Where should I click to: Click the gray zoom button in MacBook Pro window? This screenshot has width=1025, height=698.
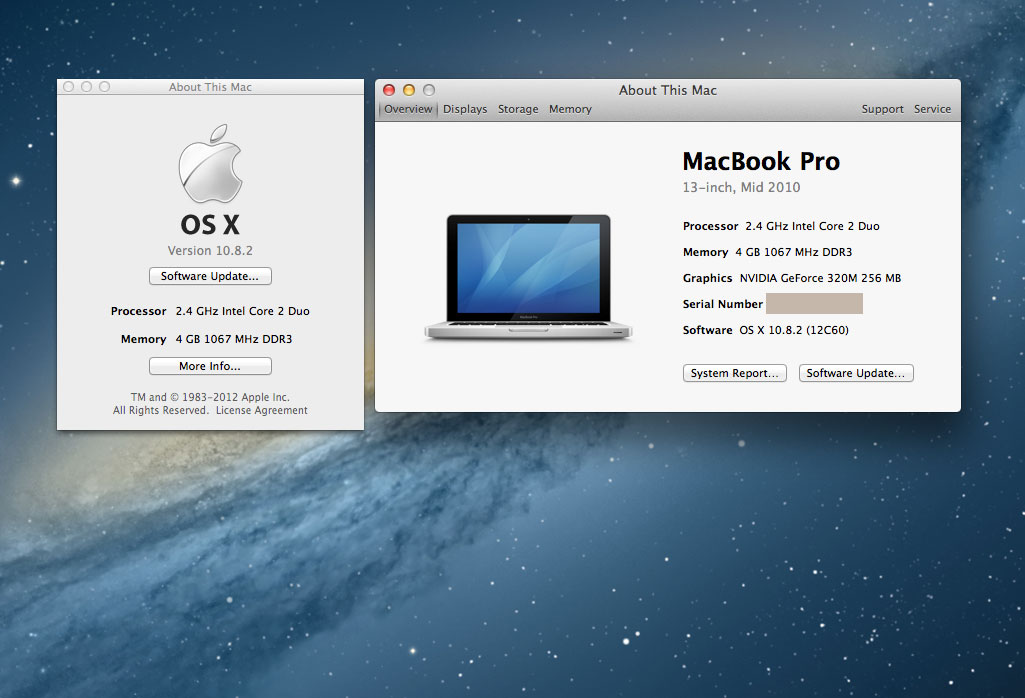(429, 90)
